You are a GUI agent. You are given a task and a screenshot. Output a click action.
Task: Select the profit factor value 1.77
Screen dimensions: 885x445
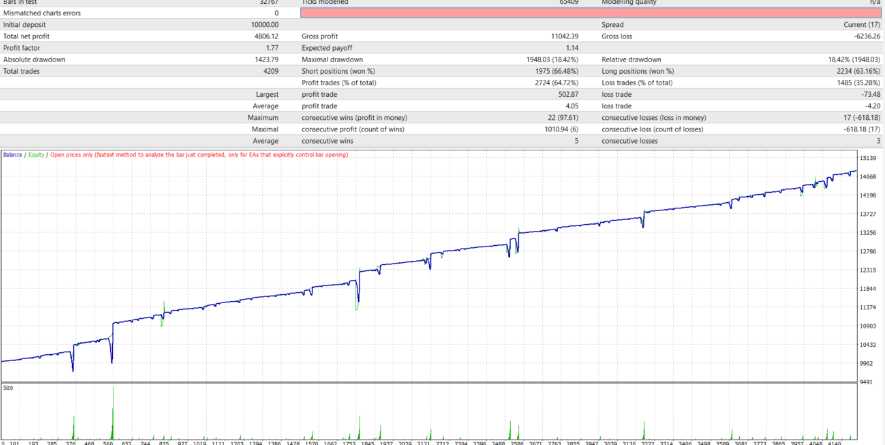point(272,48)
